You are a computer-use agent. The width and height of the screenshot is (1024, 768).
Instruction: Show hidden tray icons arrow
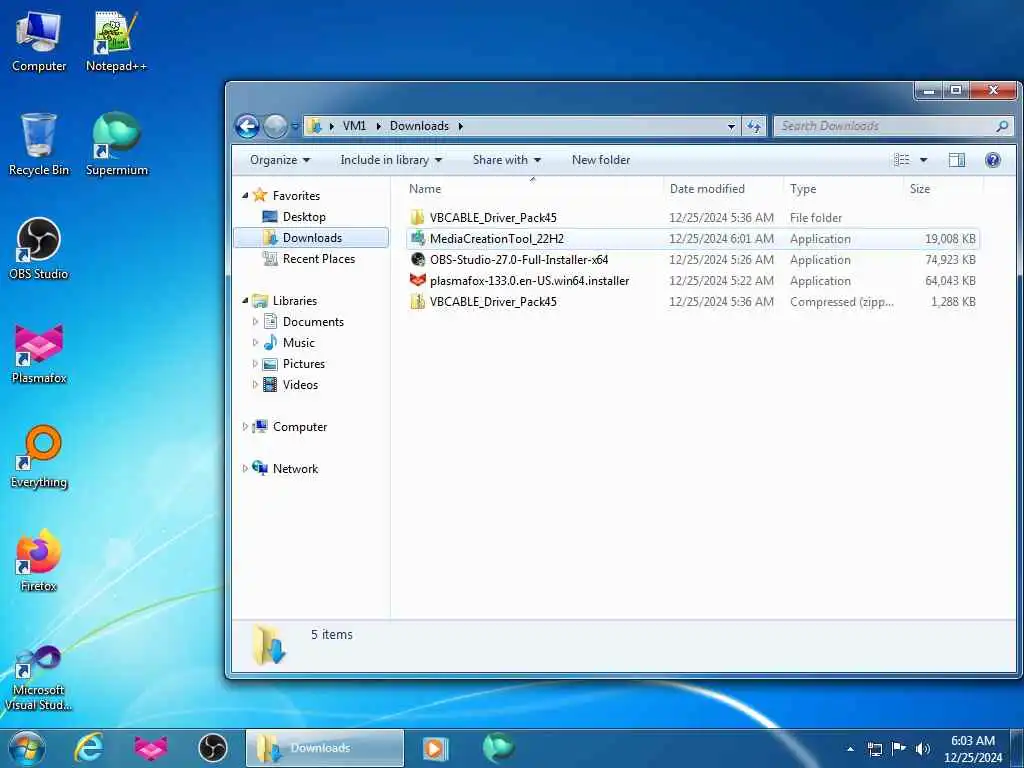coord(850,749)
